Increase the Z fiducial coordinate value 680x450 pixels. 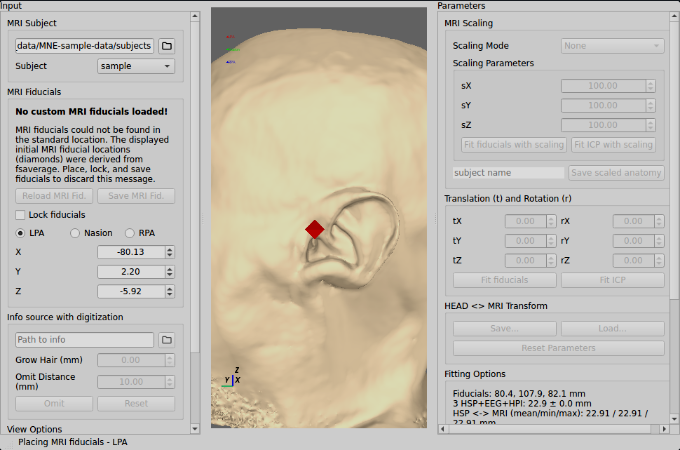point(170,288)
